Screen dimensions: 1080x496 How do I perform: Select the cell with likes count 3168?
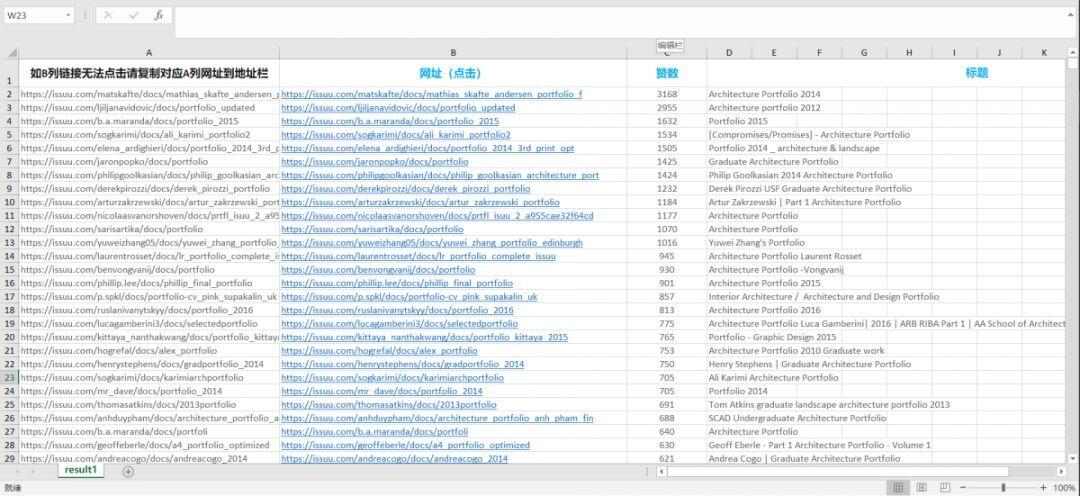pos(667,94)
